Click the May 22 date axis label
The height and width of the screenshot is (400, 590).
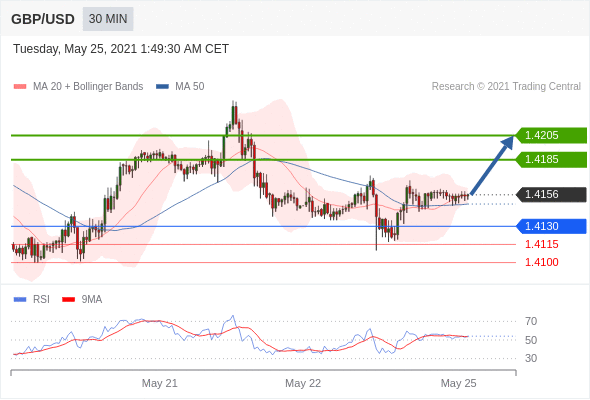pos(303,383)
